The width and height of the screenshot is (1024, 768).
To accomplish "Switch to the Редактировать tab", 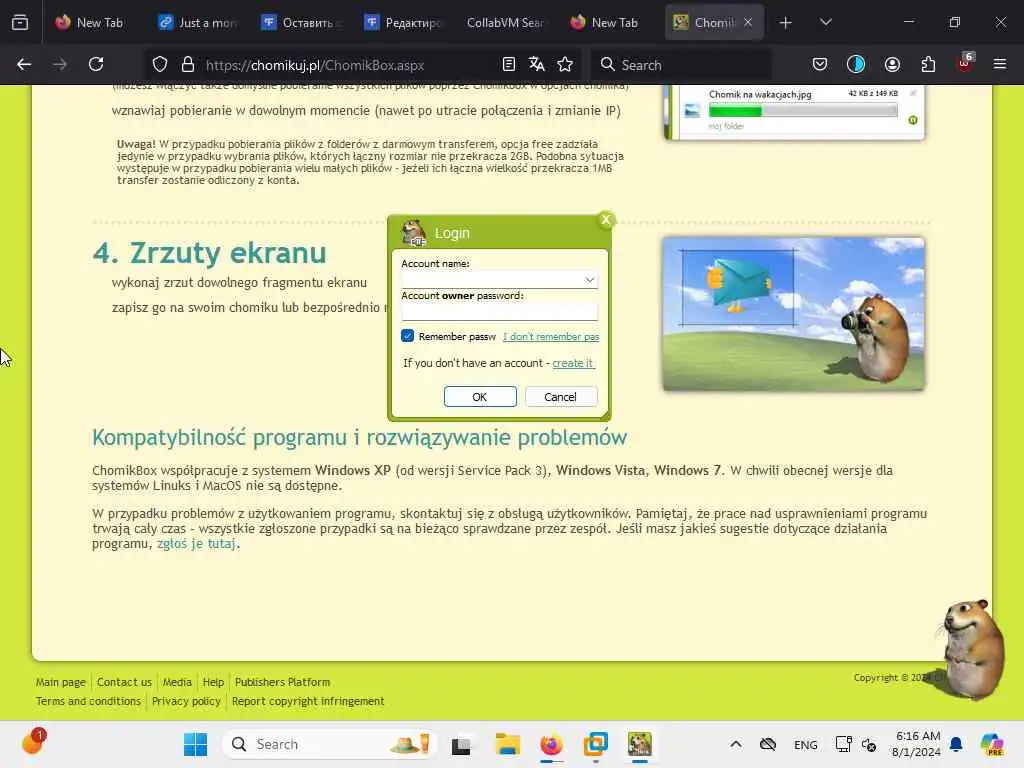I will point(406,23).
